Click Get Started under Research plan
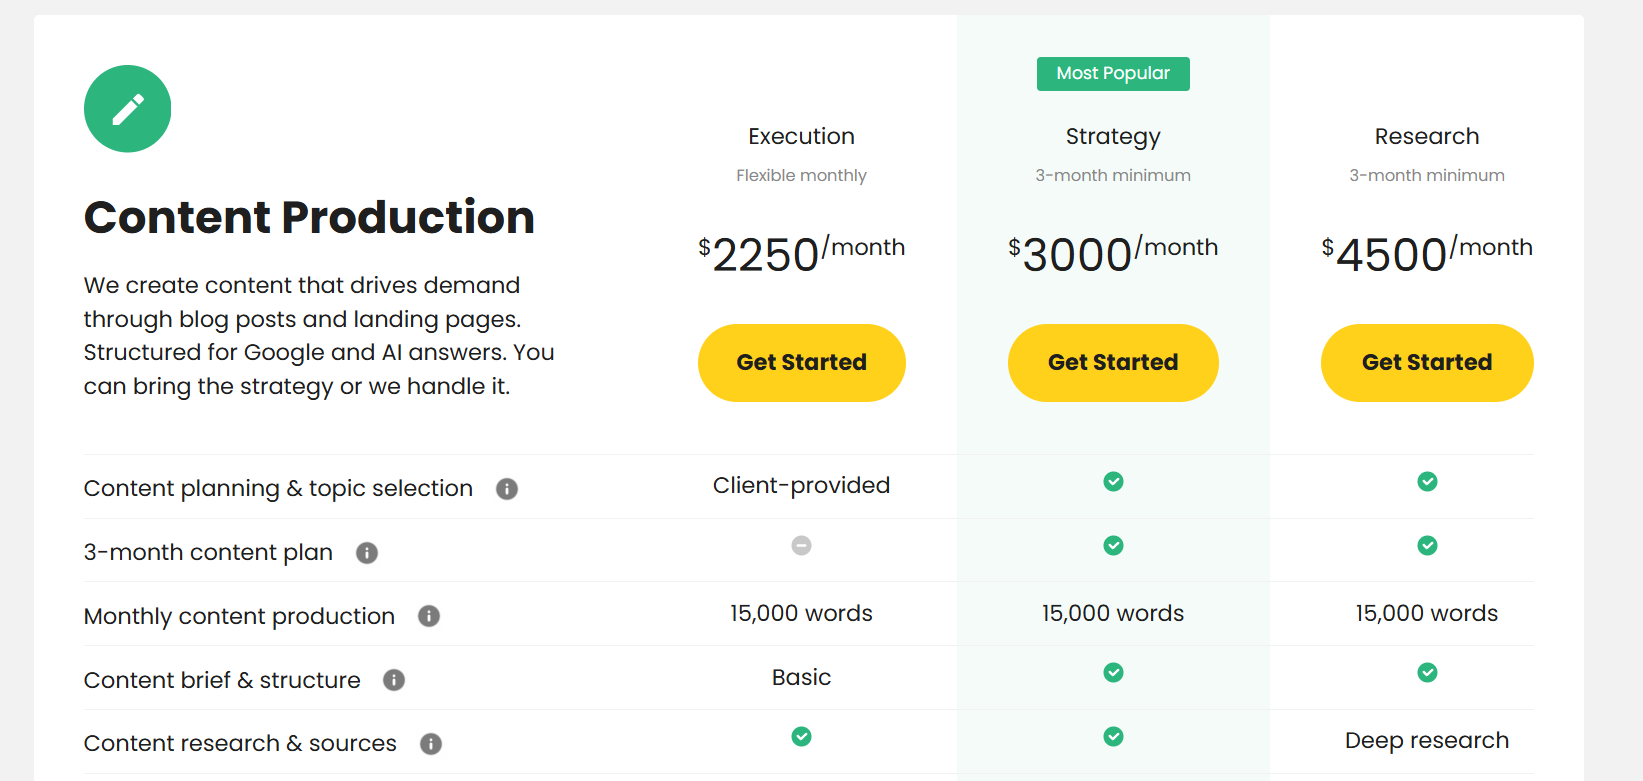Image resolution: width=1643 pixels, height=781 pixels. [1427, 363]
